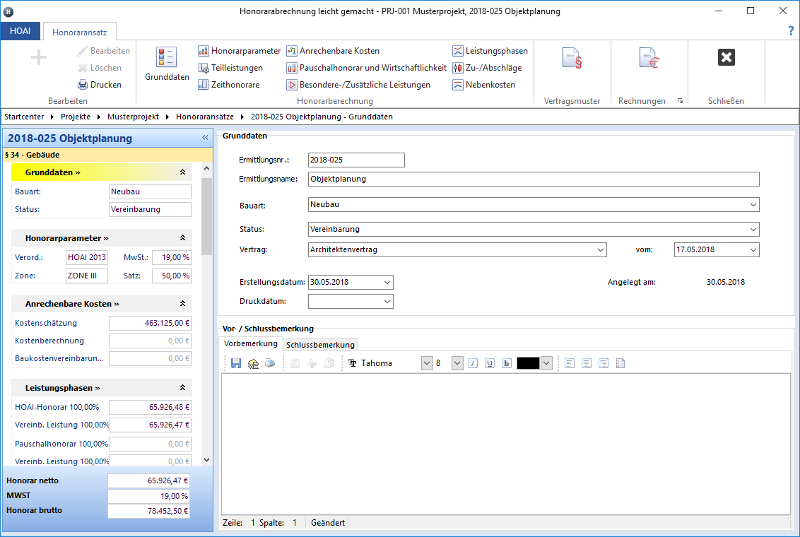The width and height of the screenshot is (800, 537).
Task: Toggle bold formatting in remark editor
Action: (x=506, y=363)
